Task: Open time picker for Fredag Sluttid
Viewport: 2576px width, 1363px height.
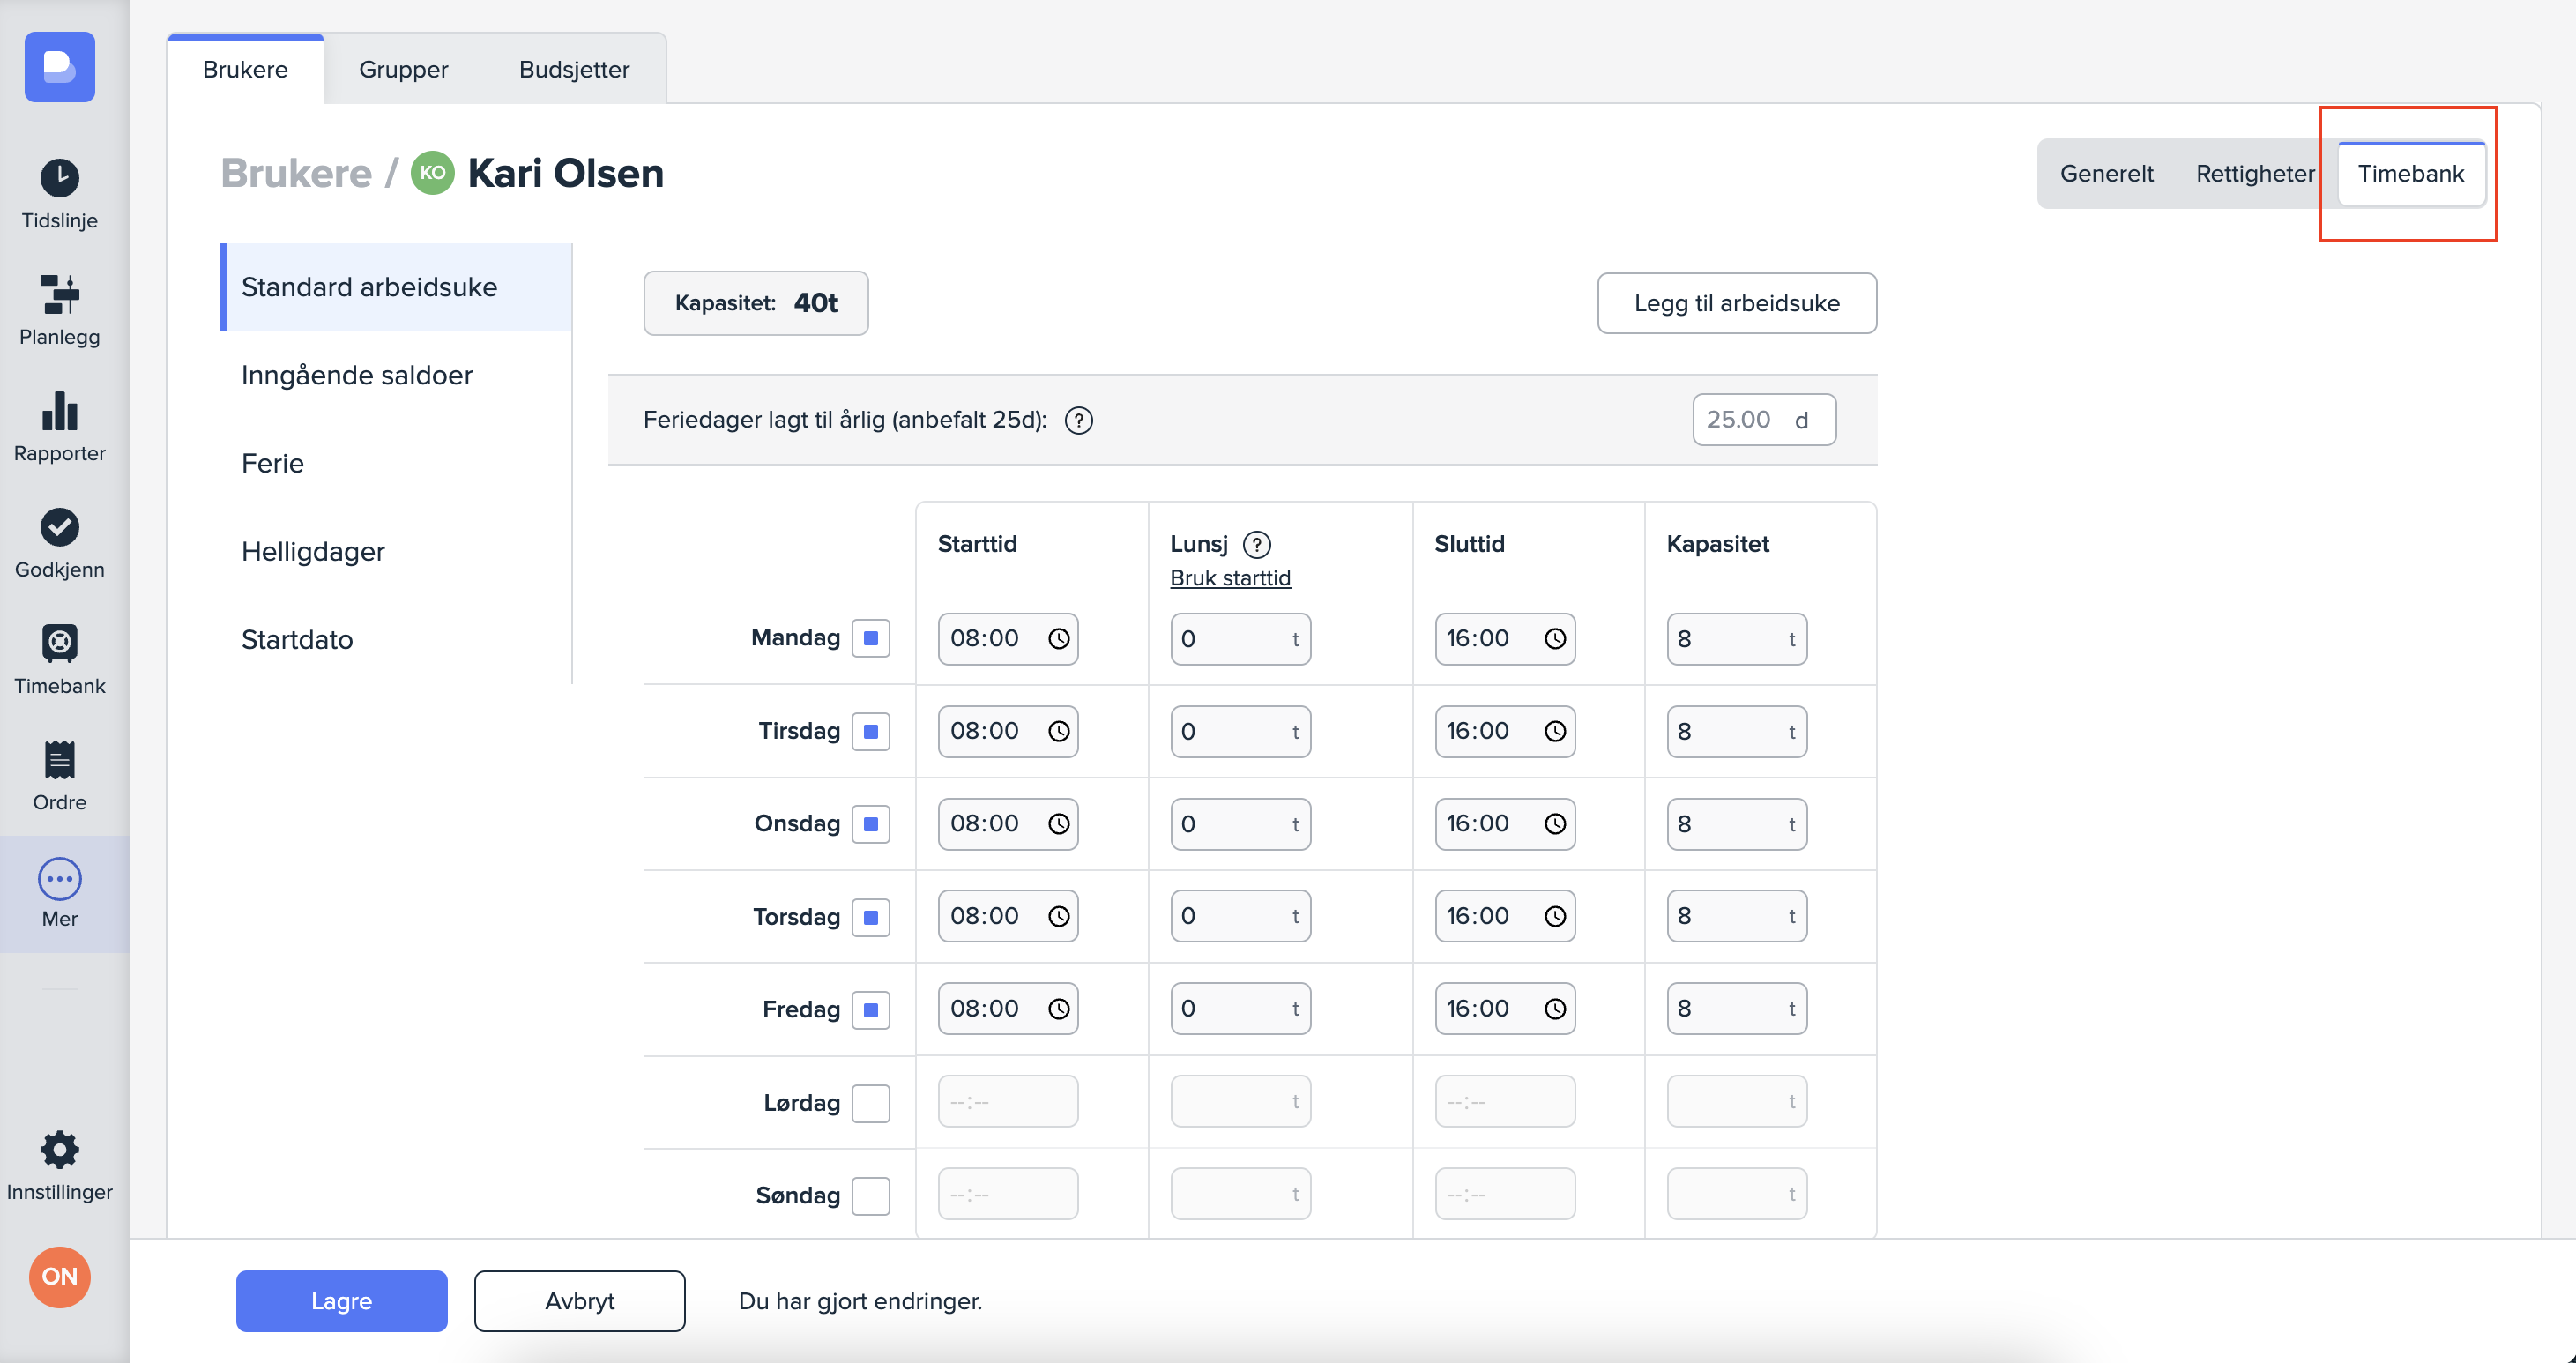Action: pos(1554,1009)
